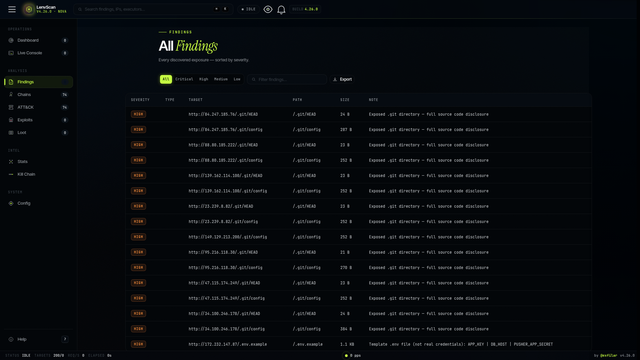Click the '1.1 KB' size cell
Screen dimensions: 640x360
click(347, 344)
